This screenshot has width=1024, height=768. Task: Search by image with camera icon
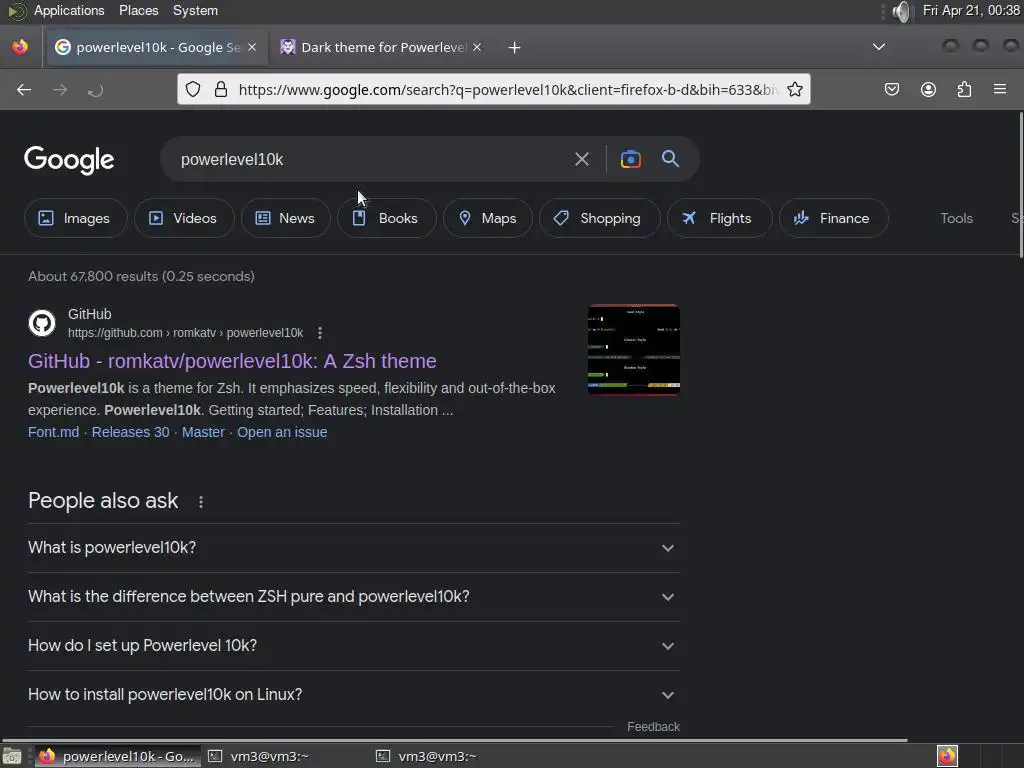point(630,159)
